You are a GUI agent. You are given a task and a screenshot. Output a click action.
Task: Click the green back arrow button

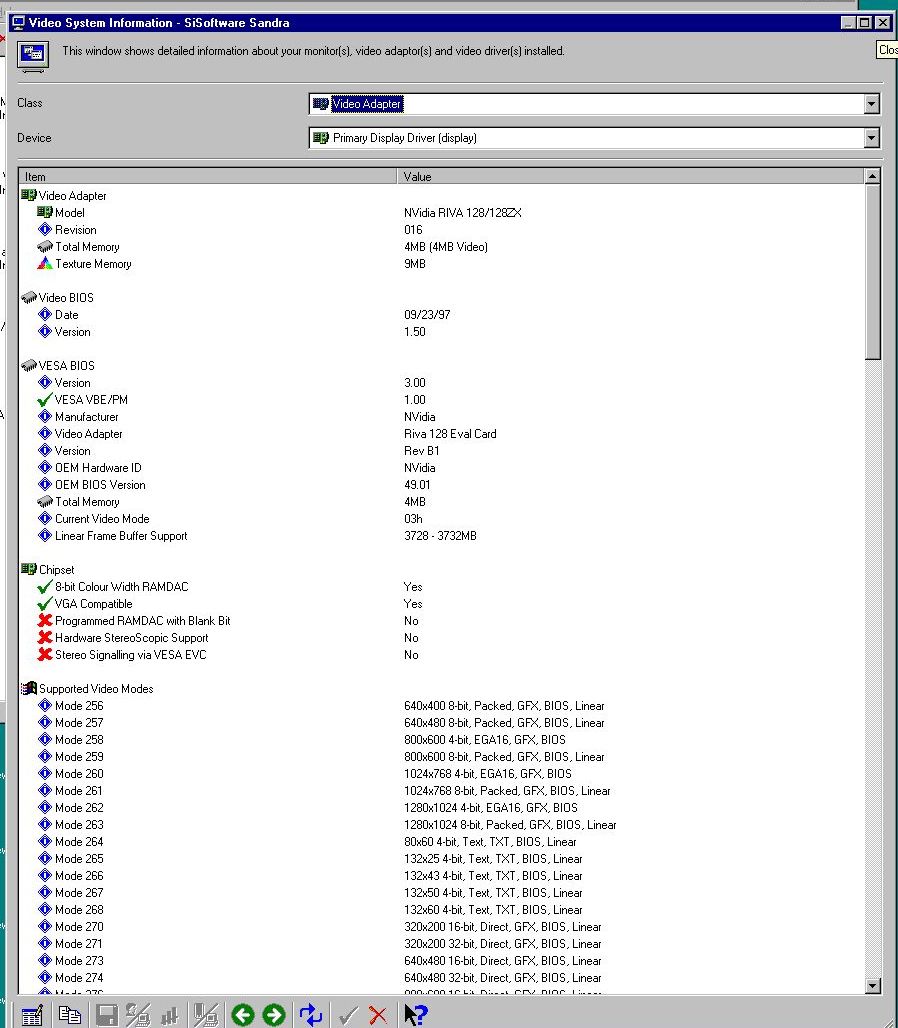pos(243,1016)
